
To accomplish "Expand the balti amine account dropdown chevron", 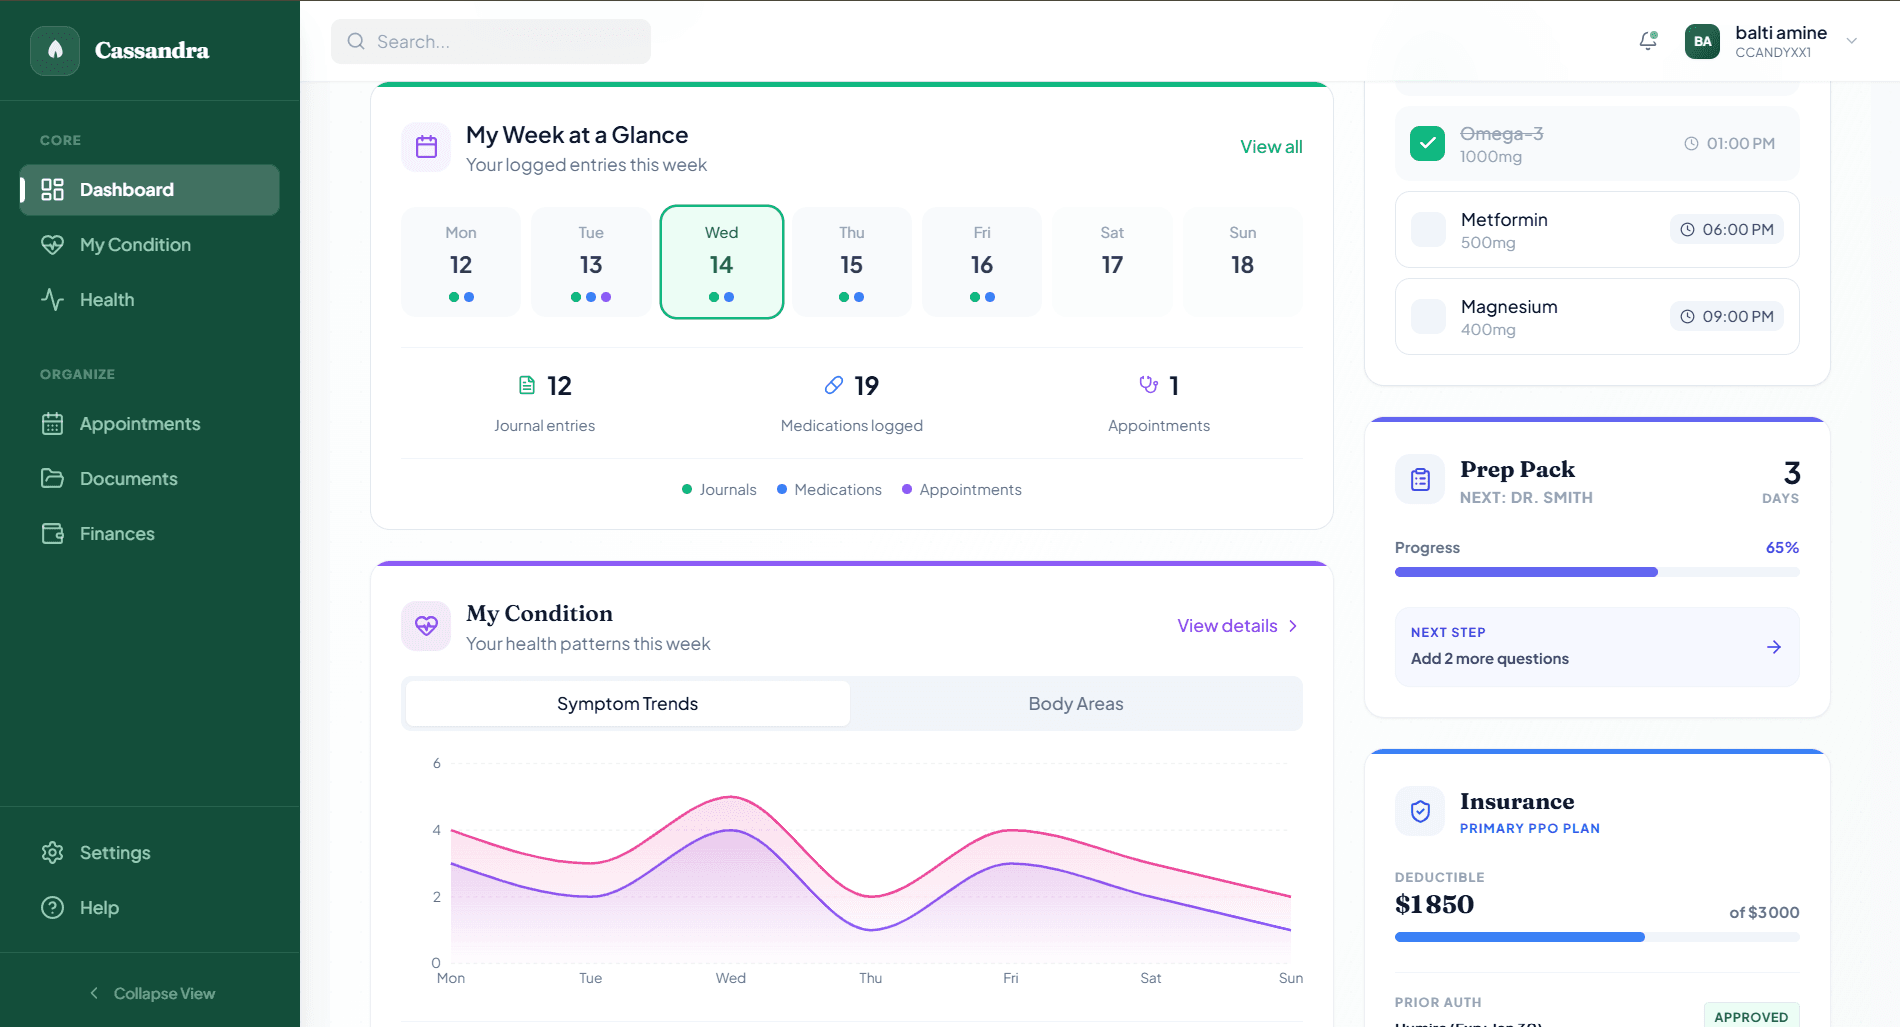I will click(x=1851, y=41).
